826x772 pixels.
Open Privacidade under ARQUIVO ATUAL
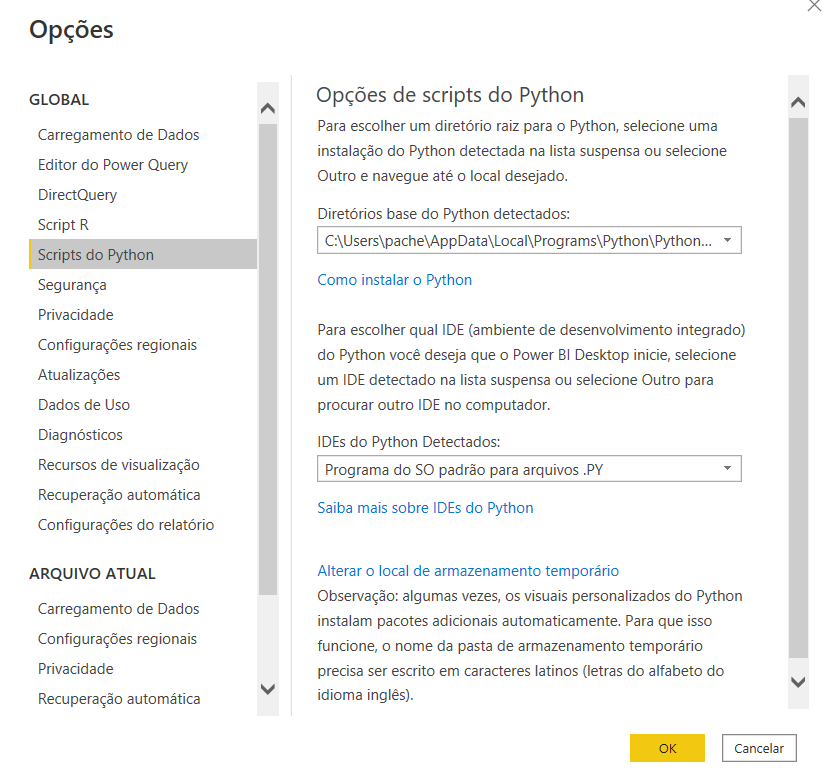[75, 669]
